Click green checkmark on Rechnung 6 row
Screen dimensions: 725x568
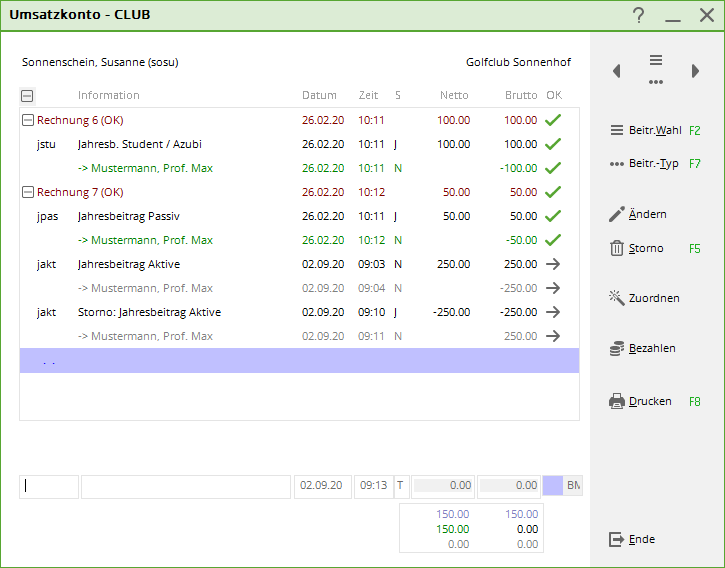tap(553, 120)
